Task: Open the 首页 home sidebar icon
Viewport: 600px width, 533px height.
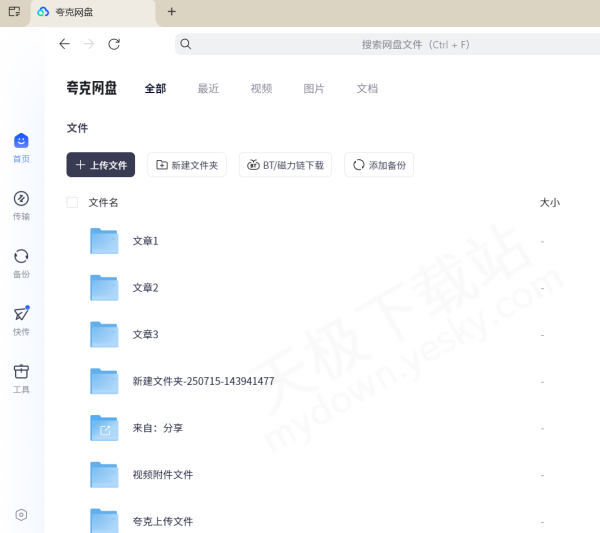Action: (x=21, y=141)
